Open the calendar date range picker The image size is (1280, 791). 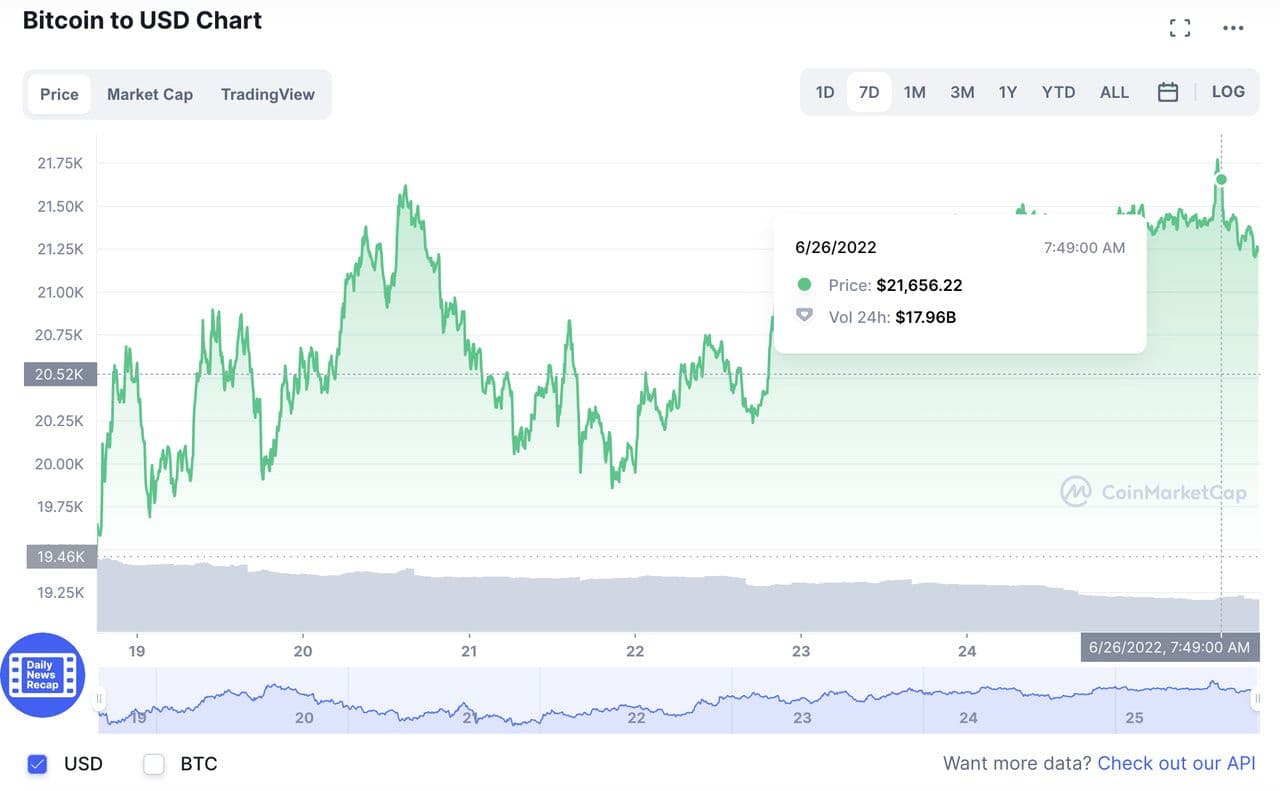(1167, 92)
